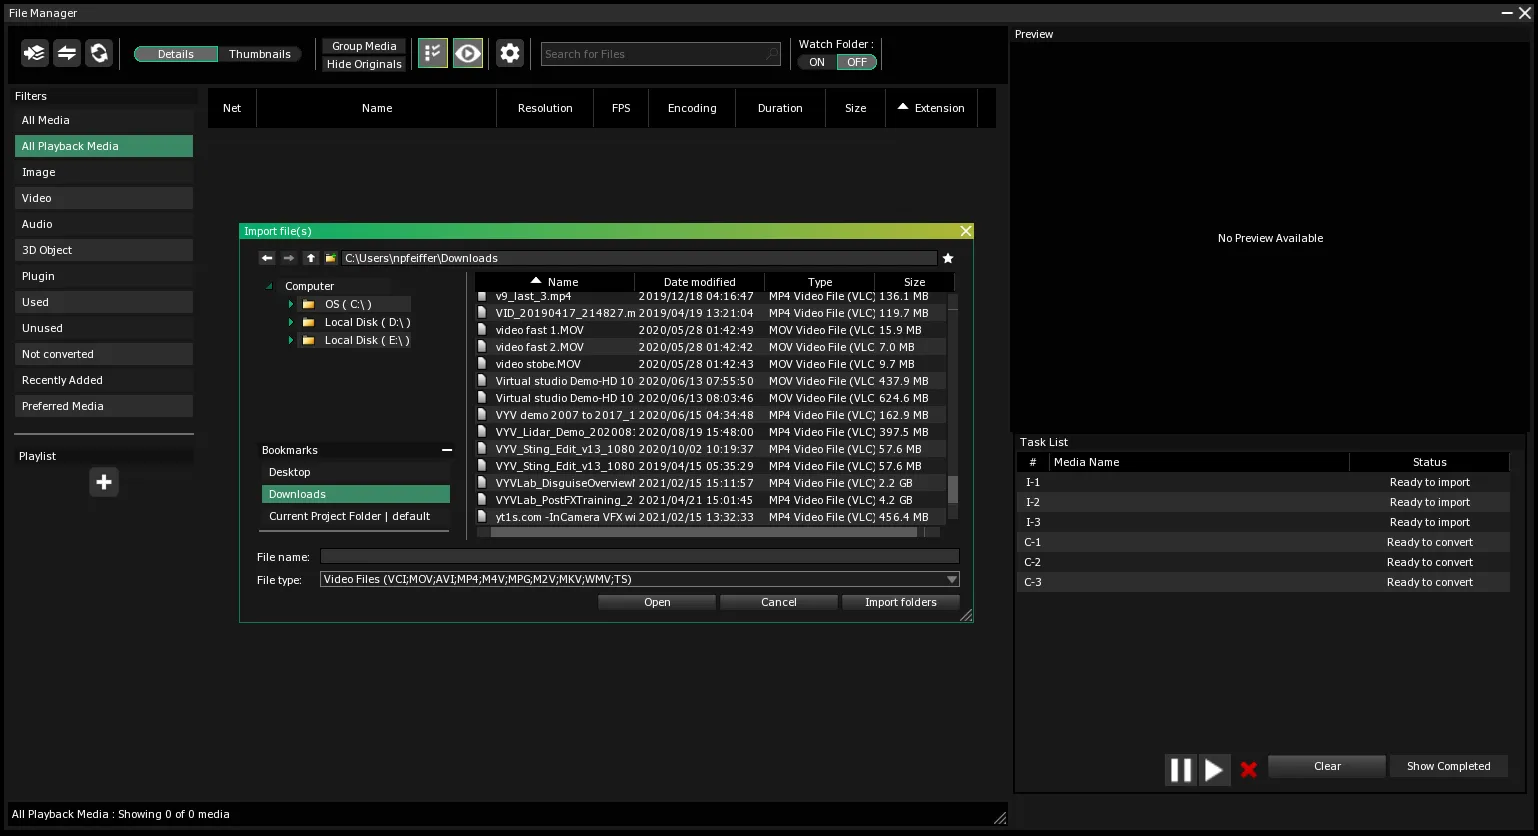
Task: Collapse the Bookmarks section
Action: click(447, 450)
